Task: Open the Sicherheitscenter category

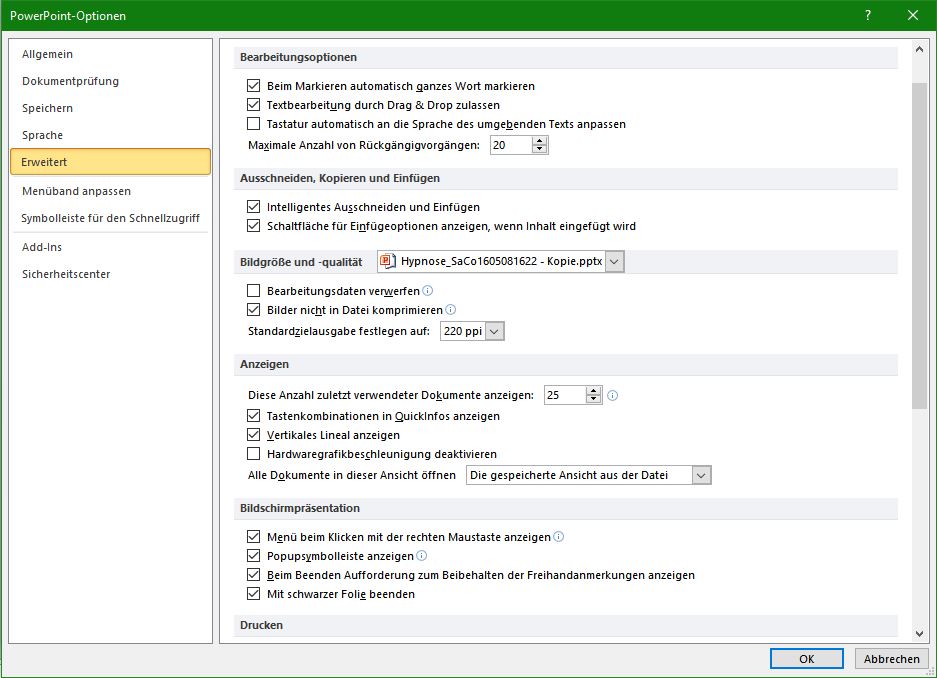Action: pyautogui.click(x=66, y=274)
